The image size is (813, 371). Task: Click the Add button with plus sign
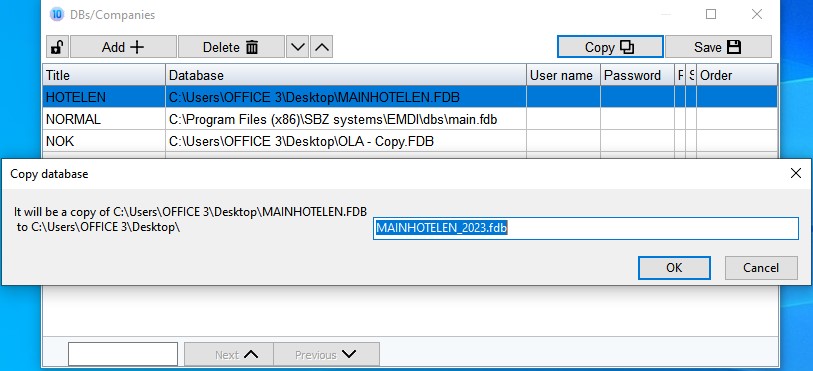tap(123, 47)
